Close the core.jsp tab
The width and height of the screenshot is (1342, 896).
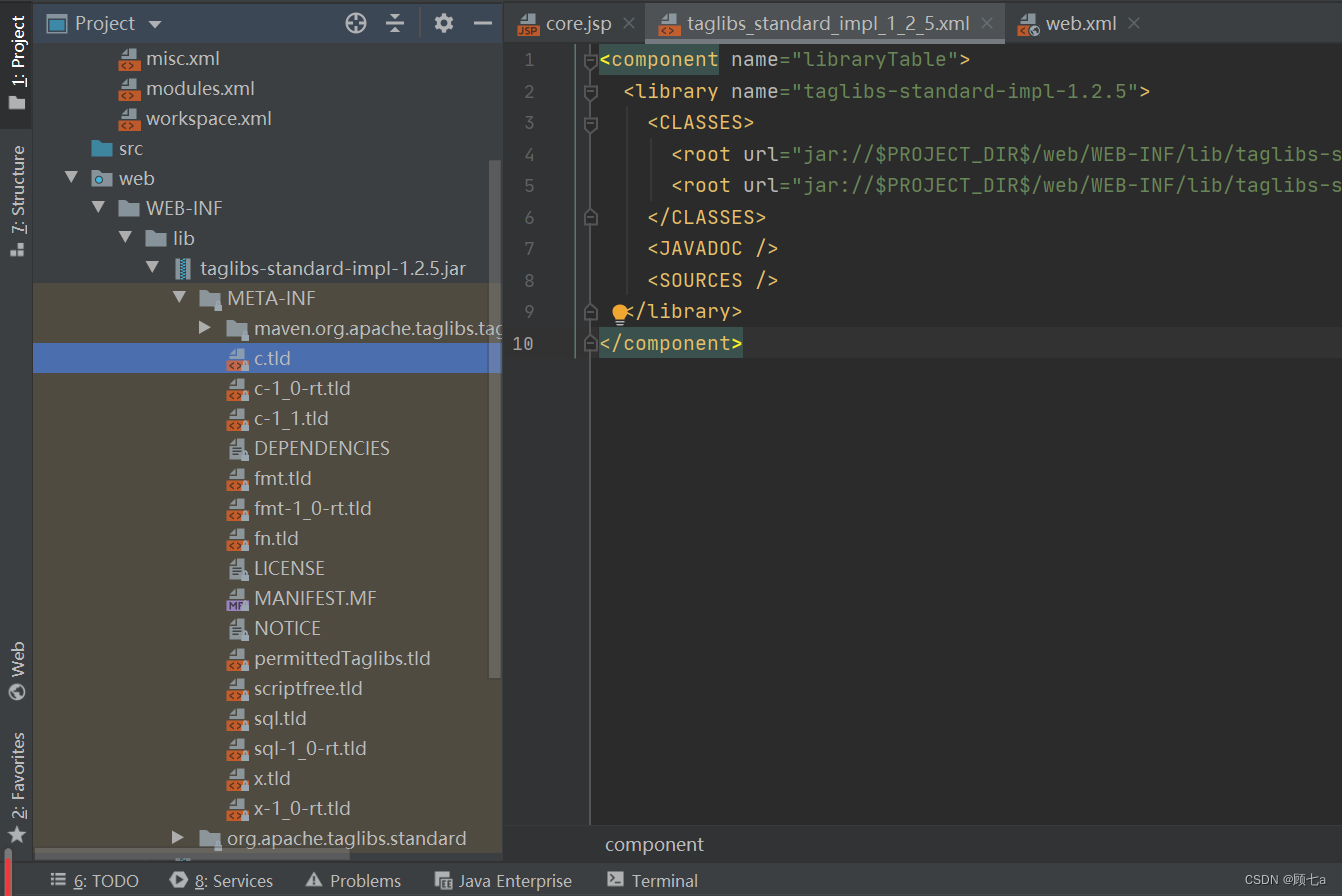[x=629, y=23]
